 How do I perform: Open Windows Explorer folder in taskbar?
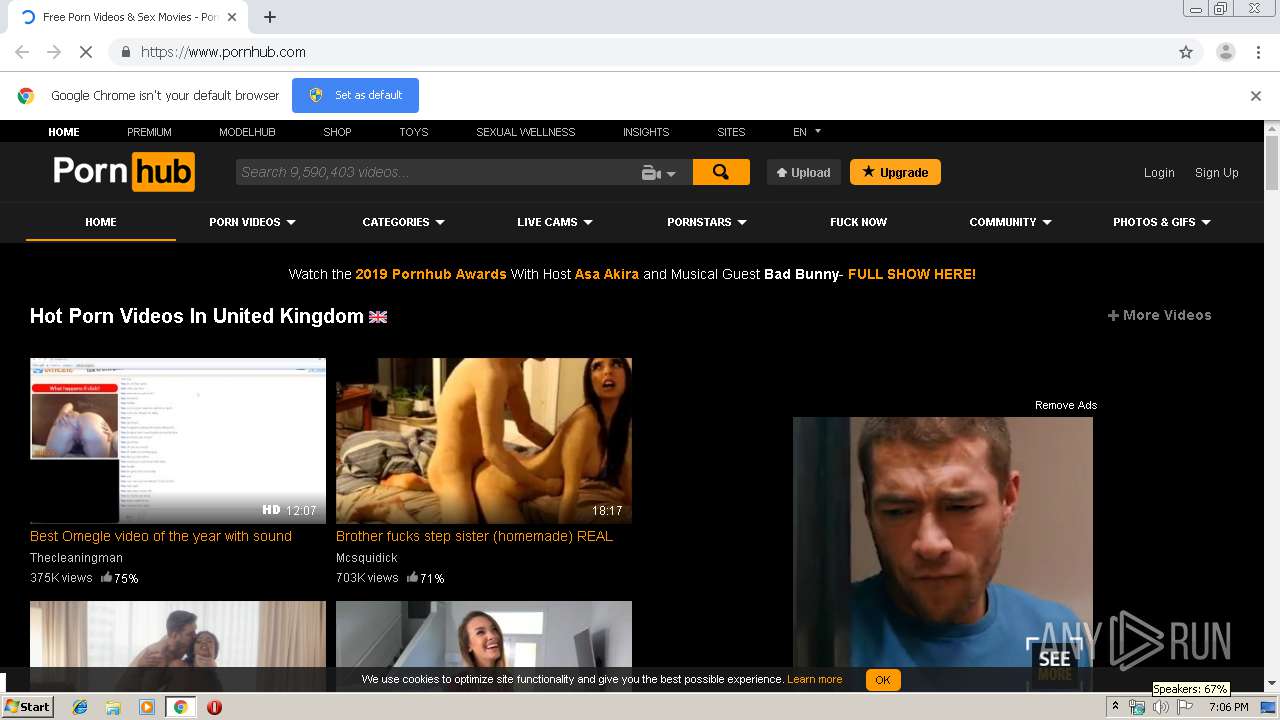(x=113, y=707)
